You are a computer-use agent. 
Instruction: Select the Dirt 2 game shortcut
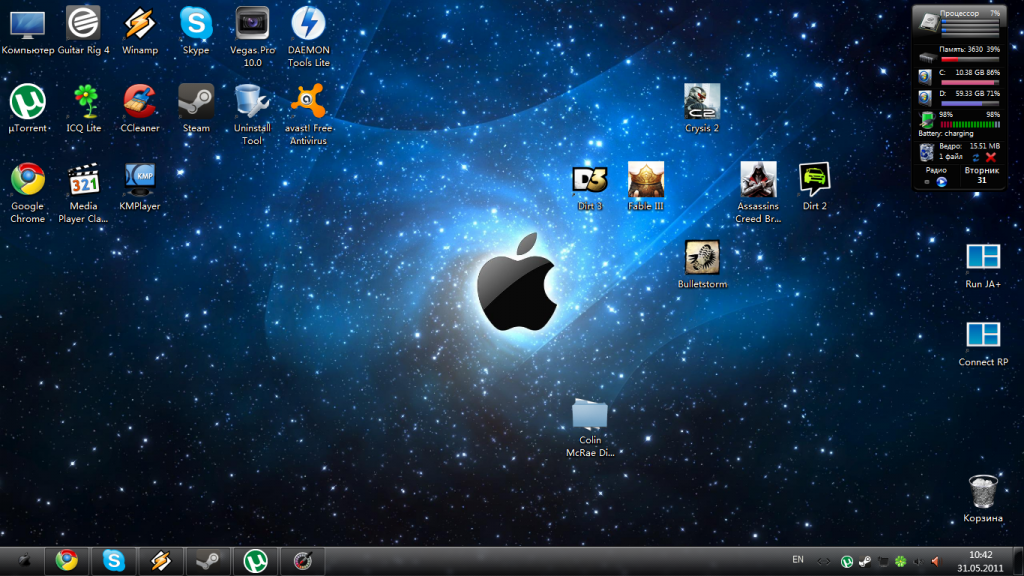[x=814, y=187]
